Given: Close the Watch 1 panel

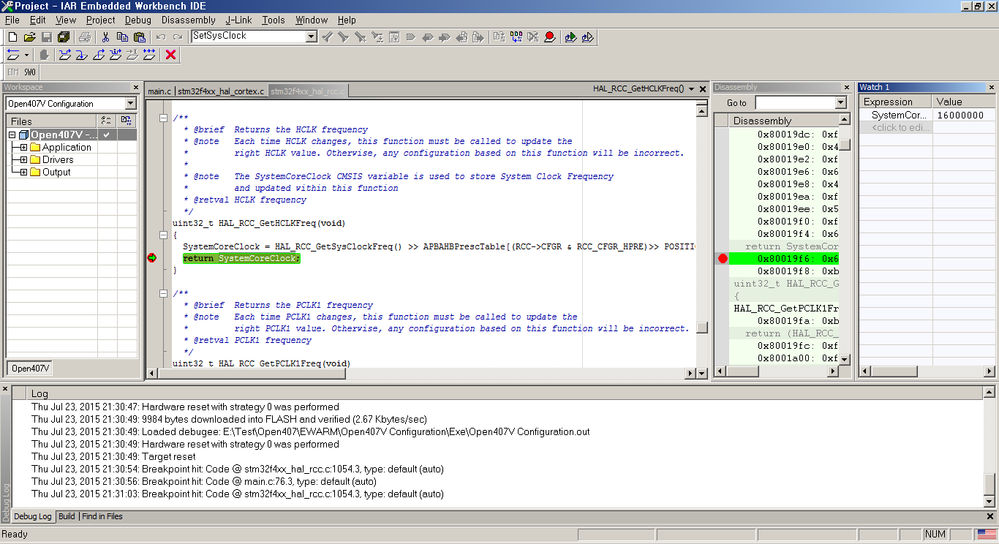Looking at the screenshot, I should pyautogui.click(x=991, y=87).
